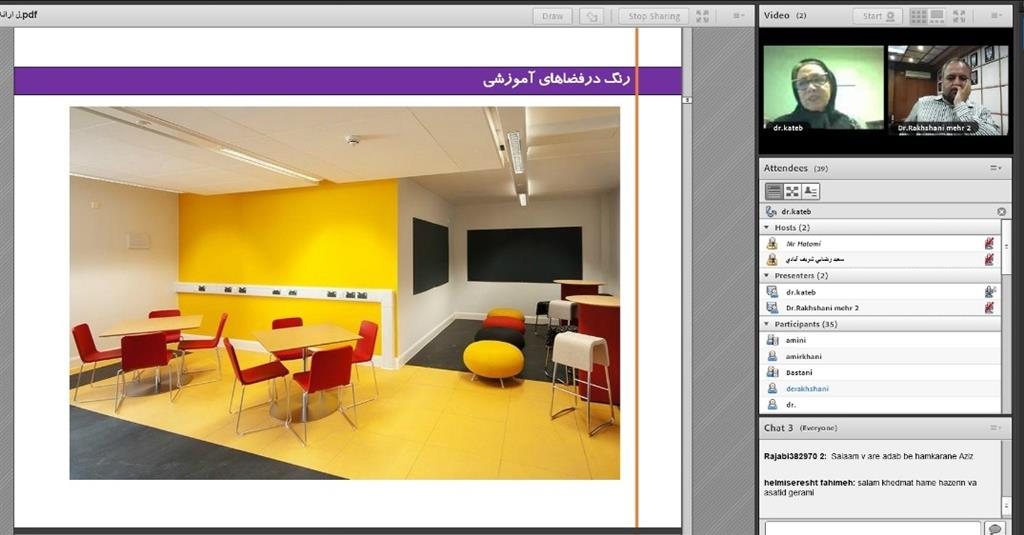Select participant derakhshani
Viewport: 1024px width, 535px height.
[880, 389]
